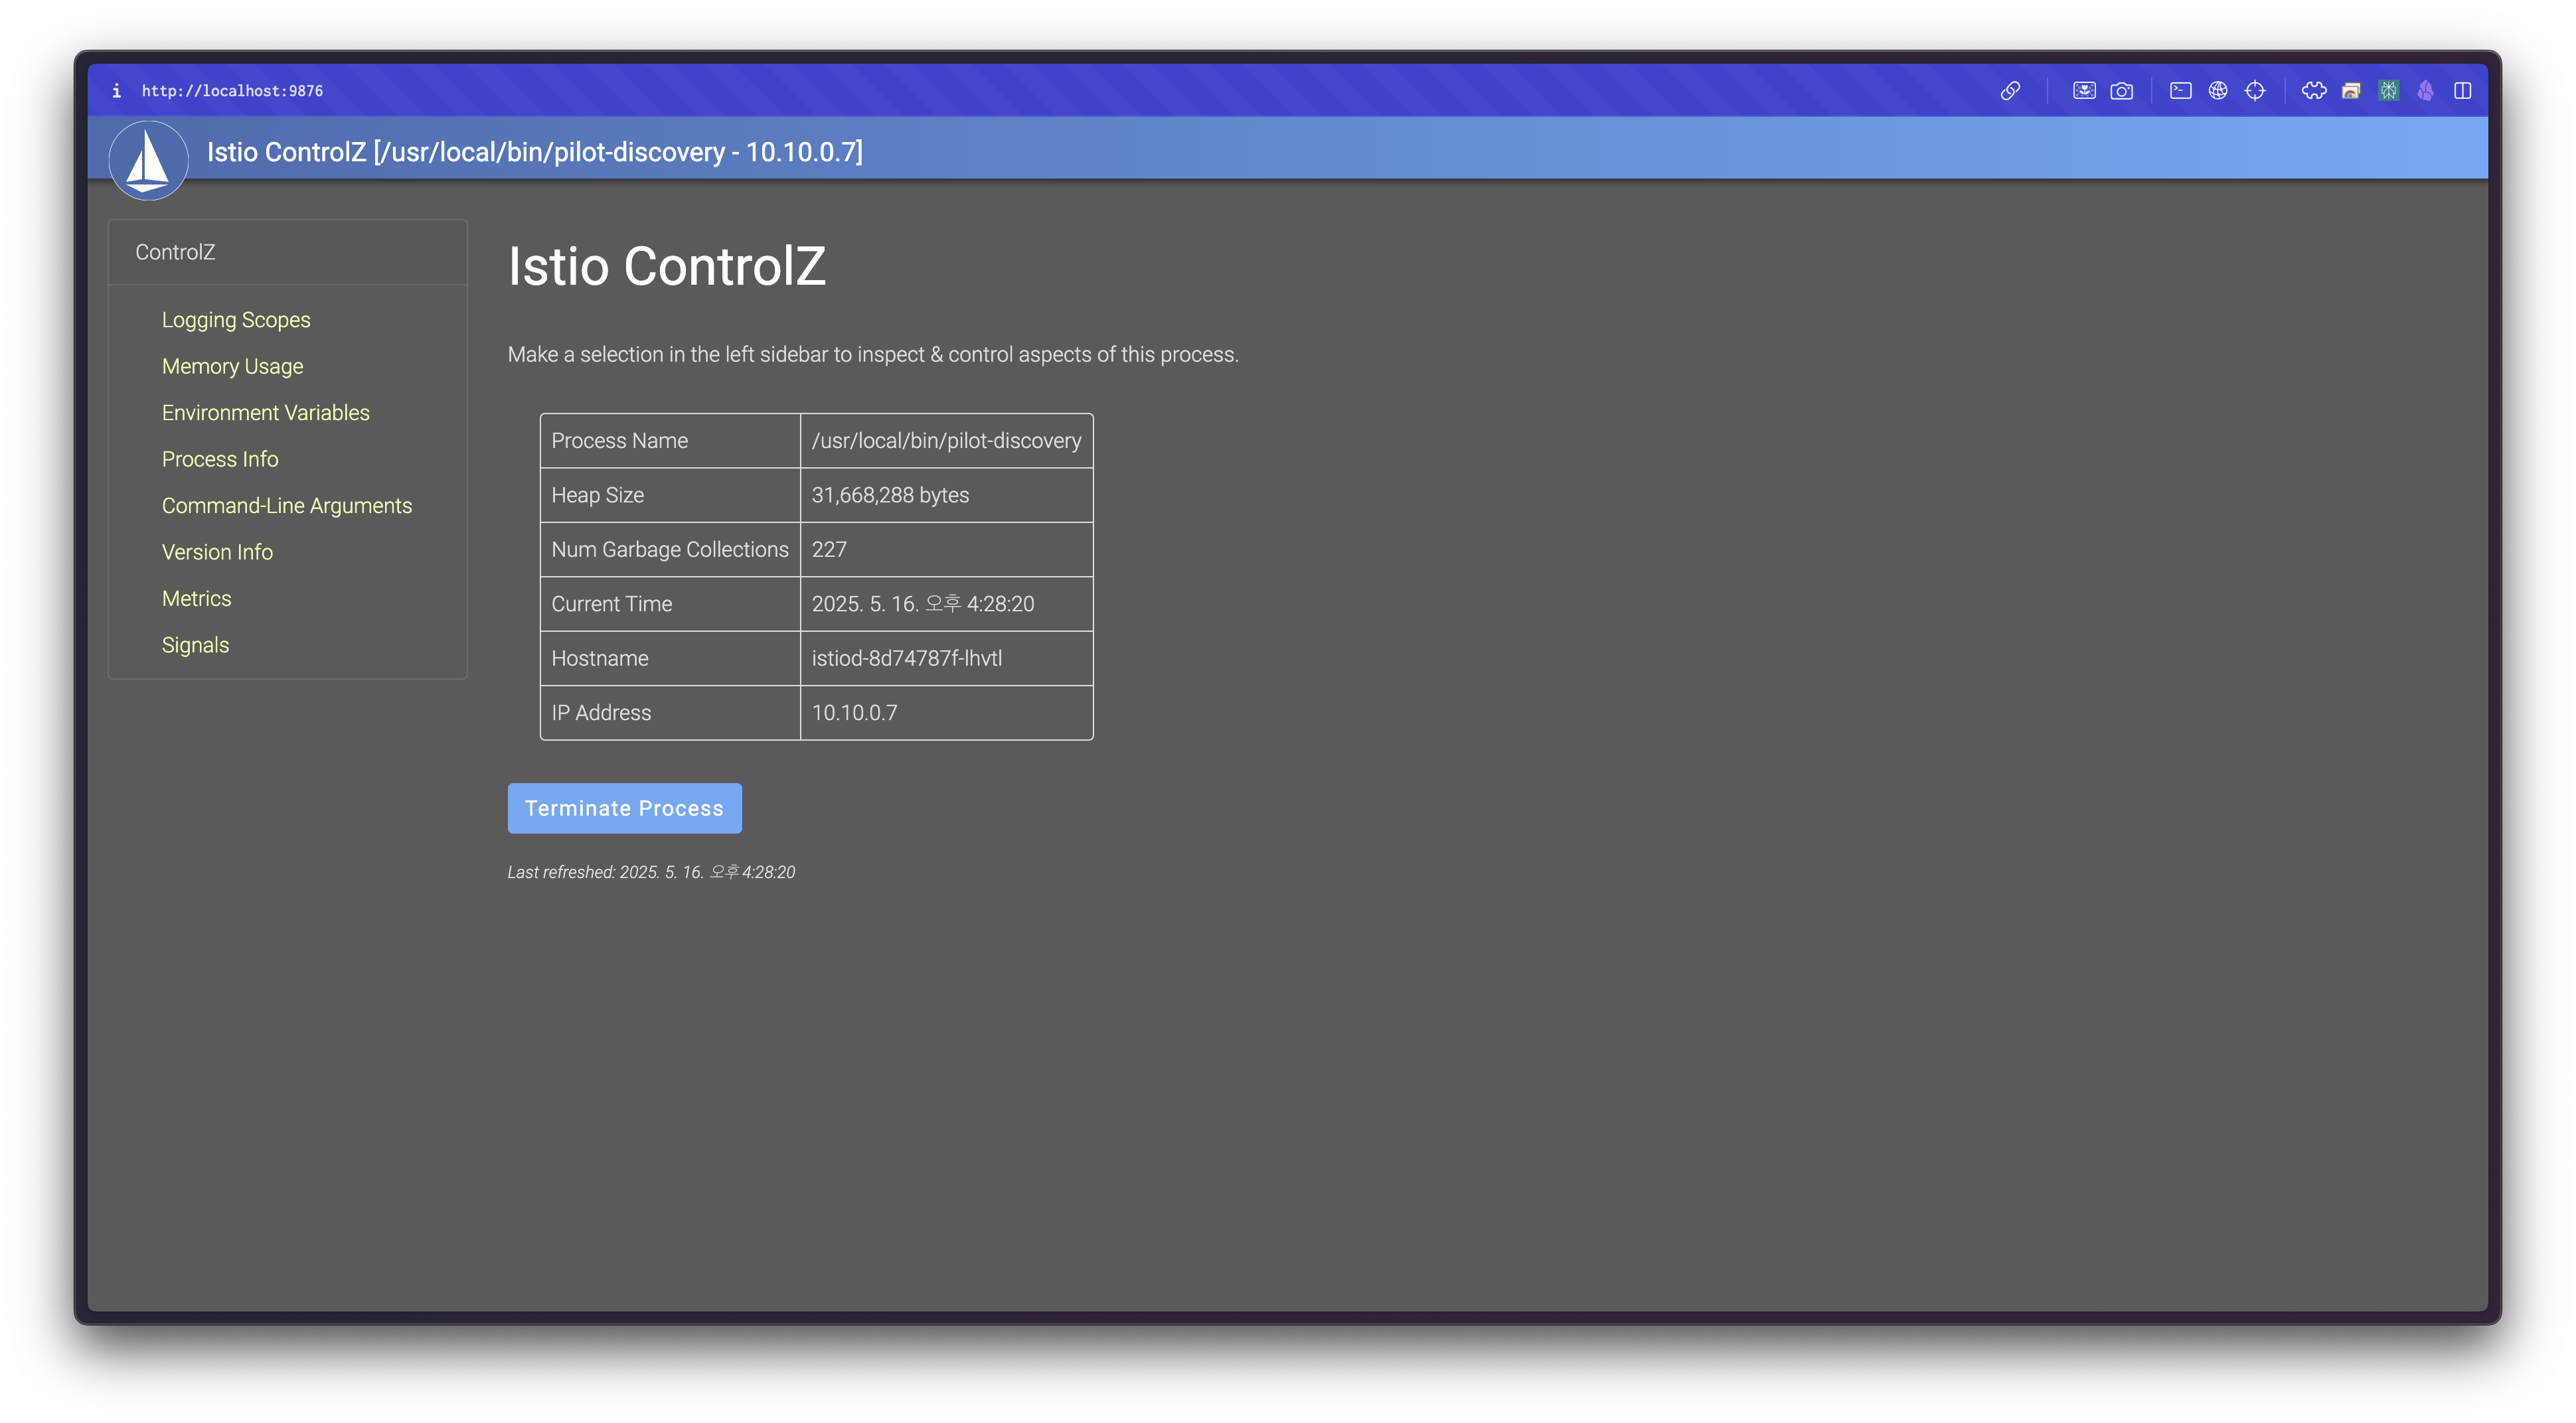The image size is (2576, 1423).
Task: Open Process Info page
Action: point(220,459)
